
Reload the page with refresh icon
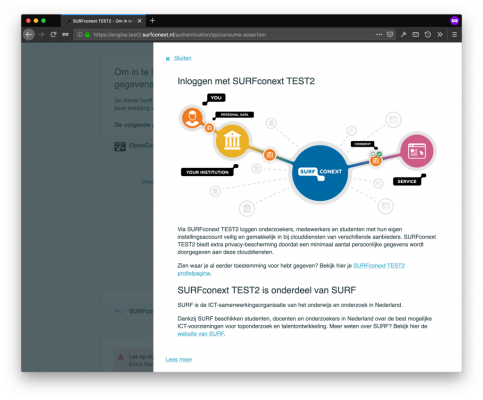tap(53, 34)
